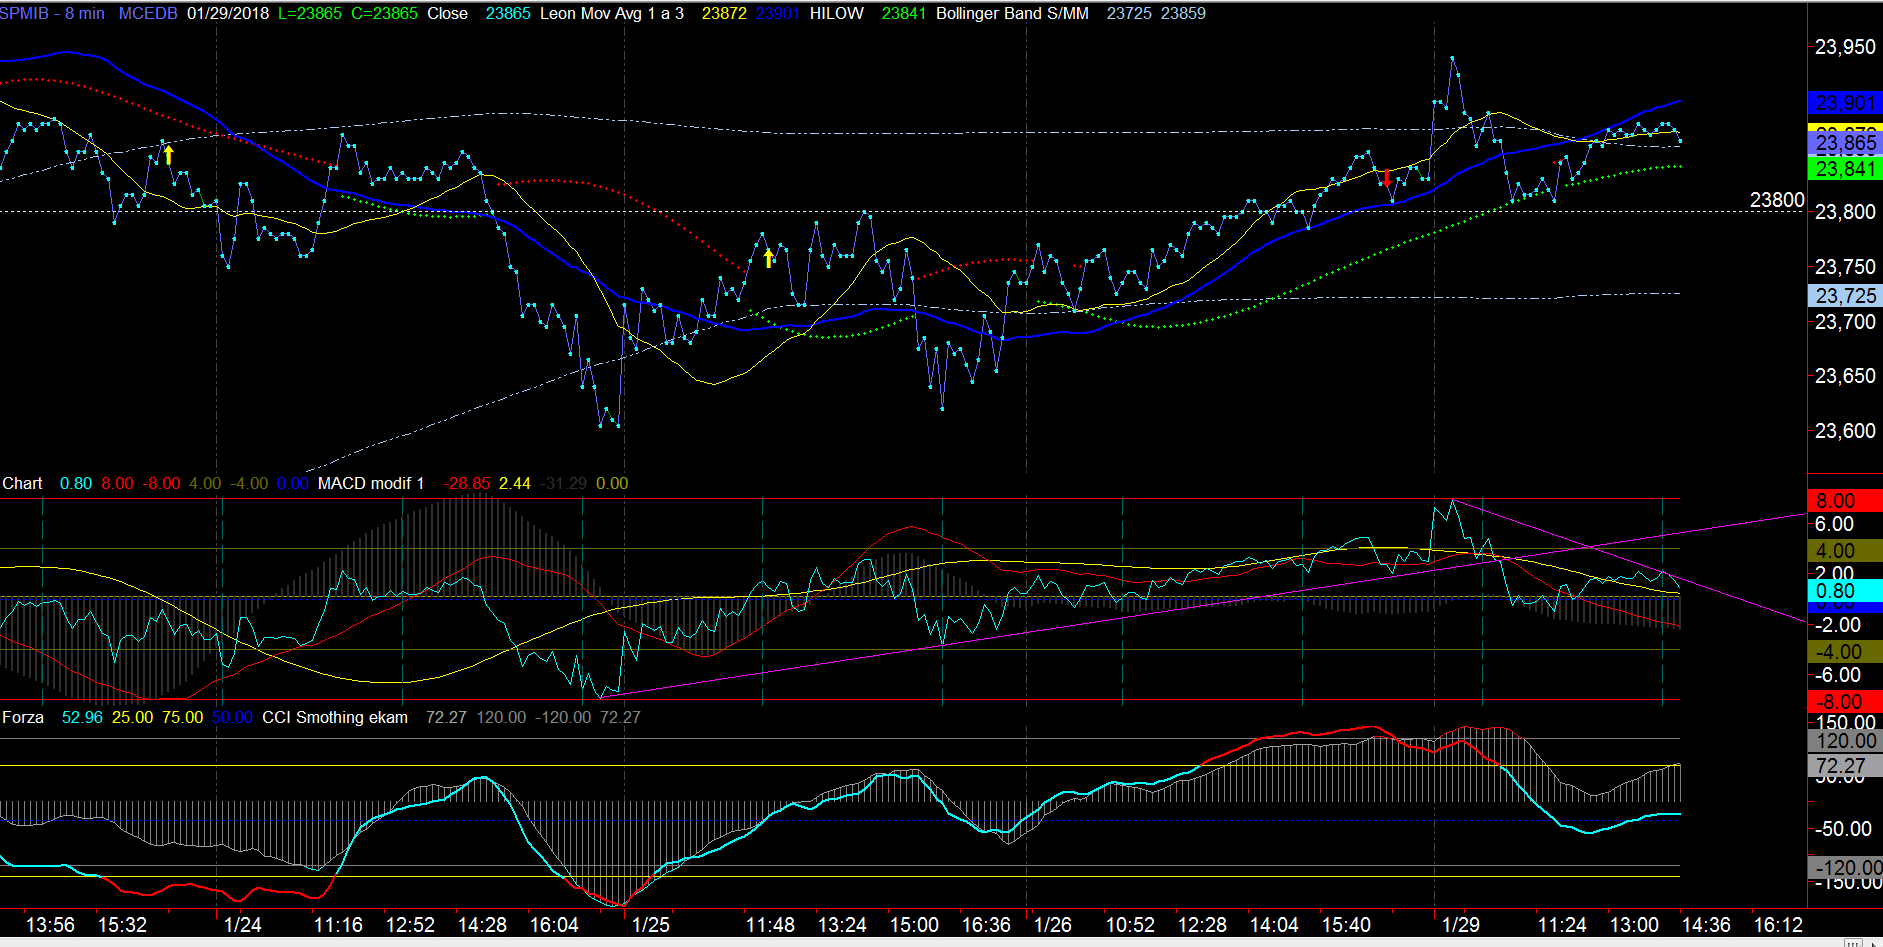1883x947 pixels.
Task: Select the Bollinger Band S/MM indicator label
Action: pos(1012,14)
